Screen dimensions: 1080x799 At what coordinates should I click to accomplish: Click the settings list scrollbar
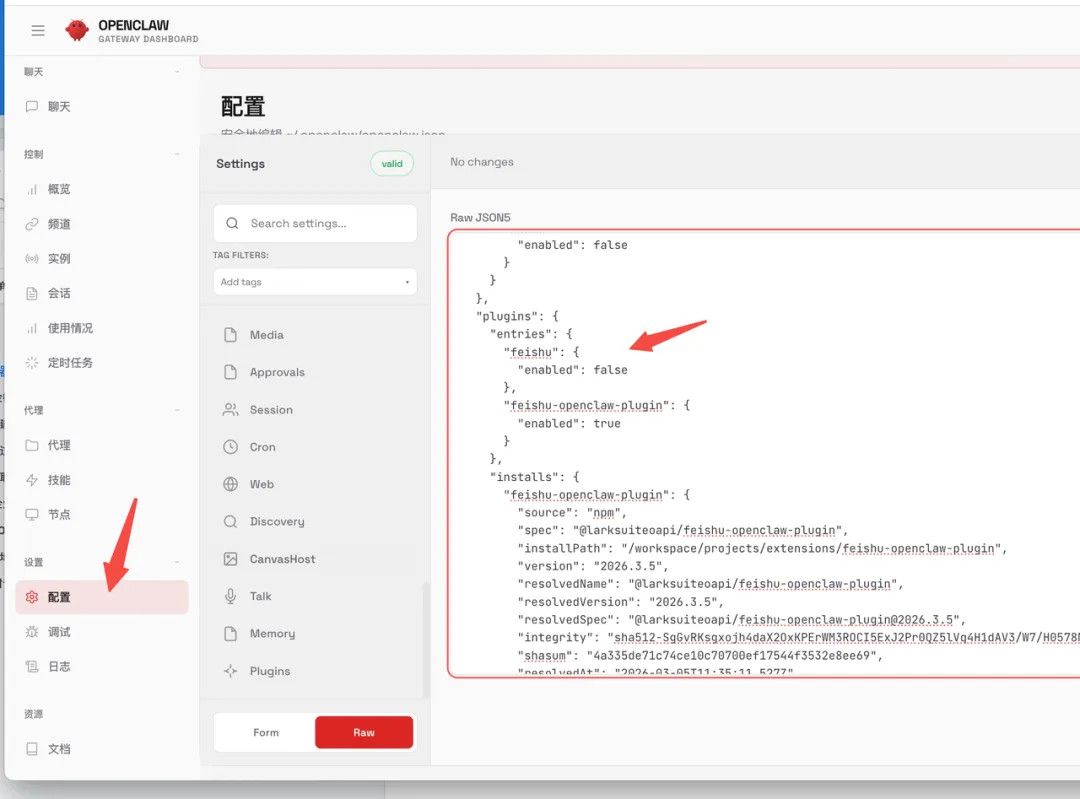point(426,639)
